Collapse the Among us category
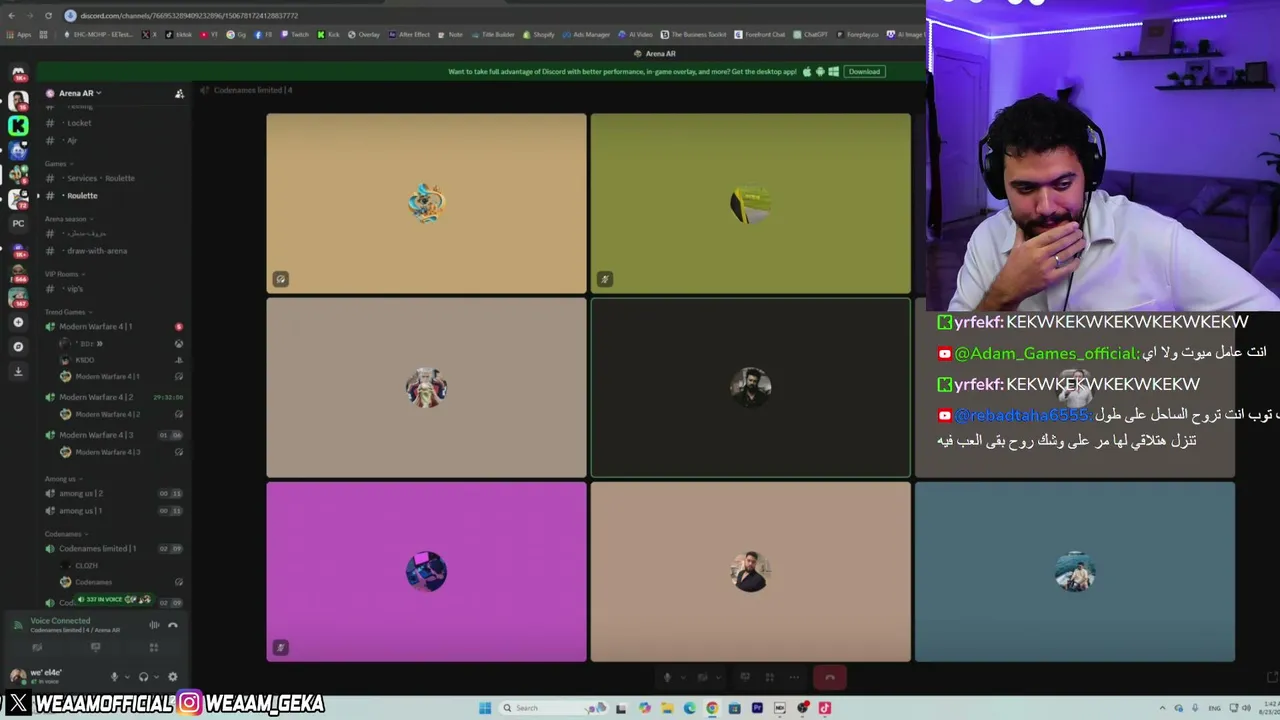1280x720 pixels. [63, 479]
